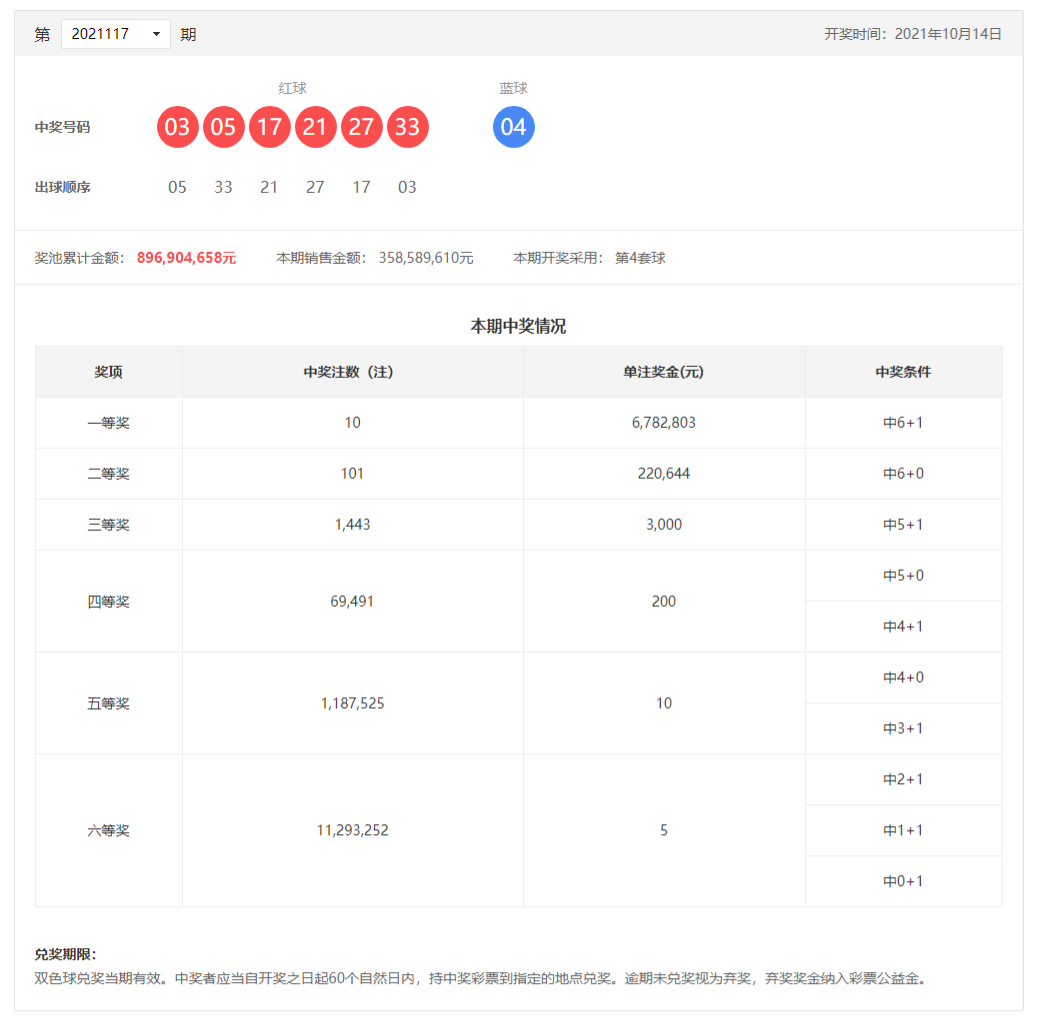1040x1020 pixels.
Task: Select the red ball 05
Action: [223, 127]
